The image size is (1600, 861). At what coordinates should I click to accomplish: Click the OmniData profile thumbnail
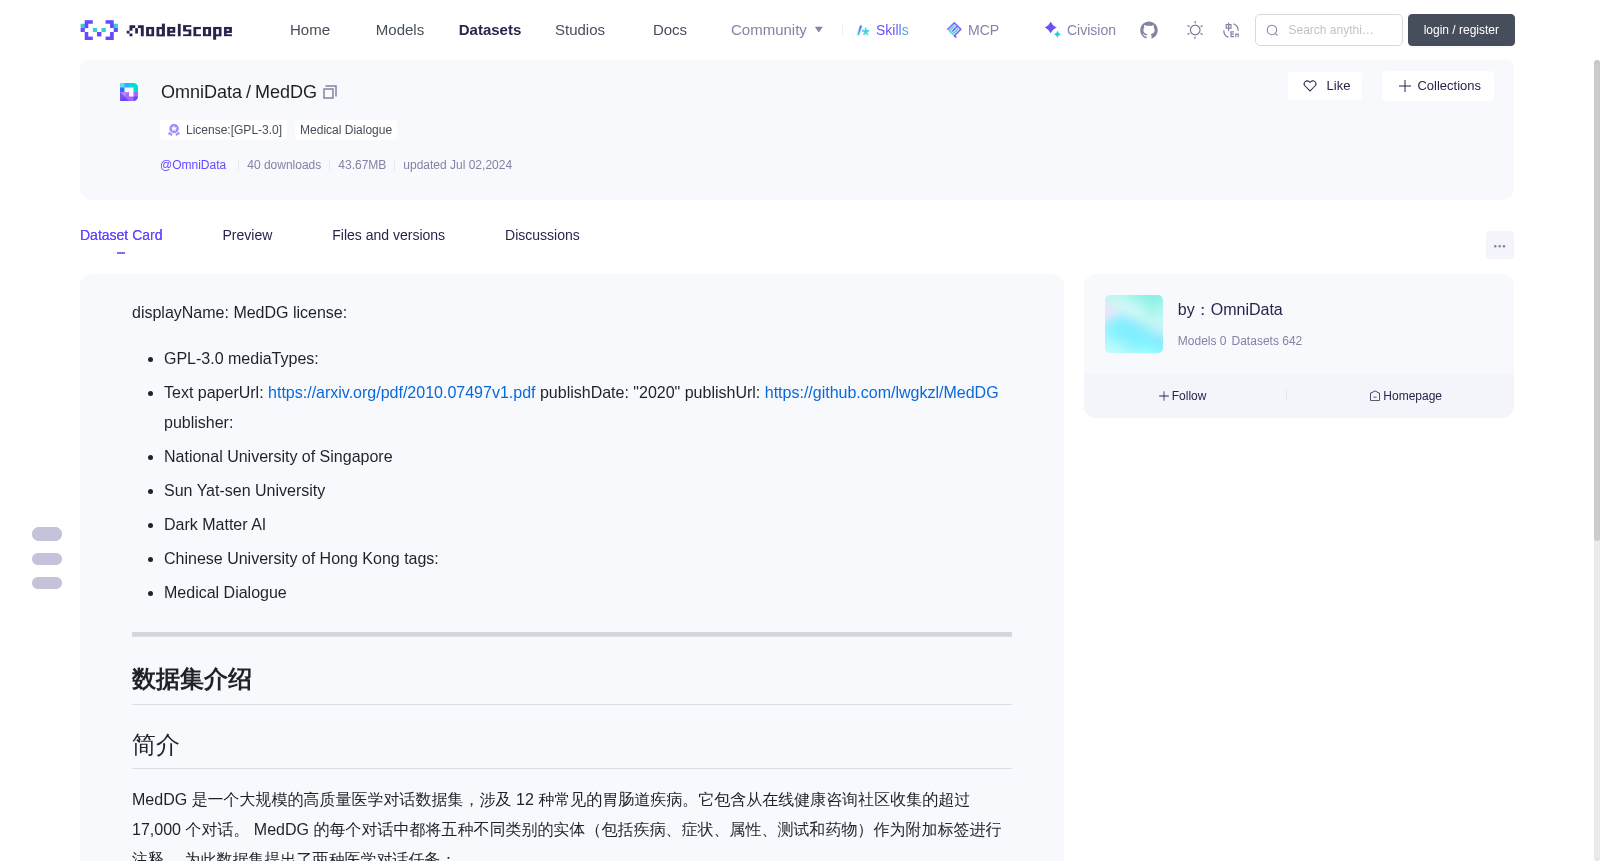[x=1134, y=324]
